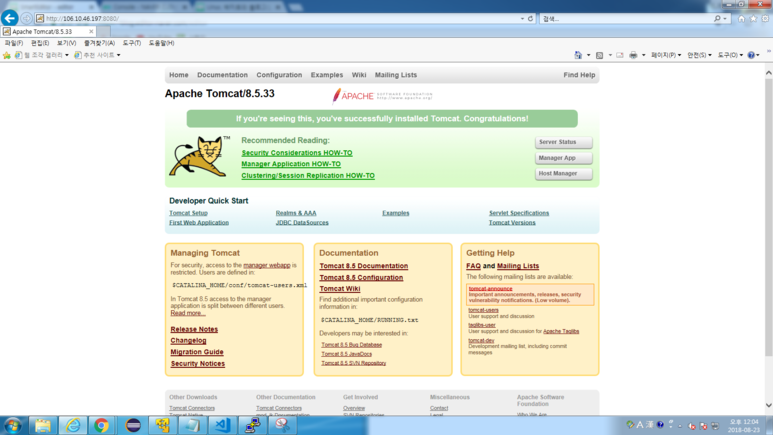Open the 보기(V) menu
This screenshot has width=773, height=435.
coord(66,43)
